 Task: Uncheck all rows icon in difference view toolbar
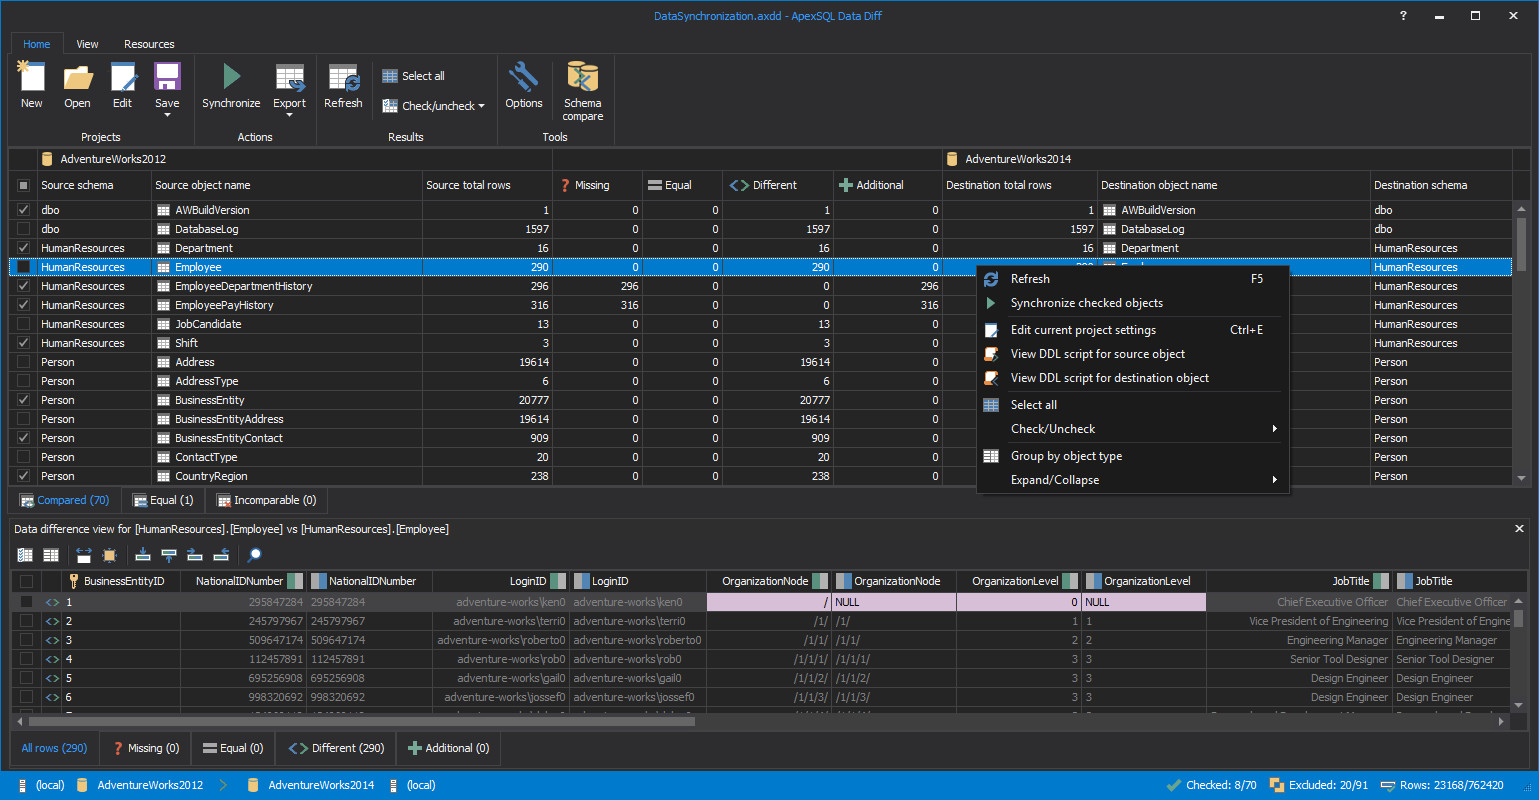tap(51, 555)
